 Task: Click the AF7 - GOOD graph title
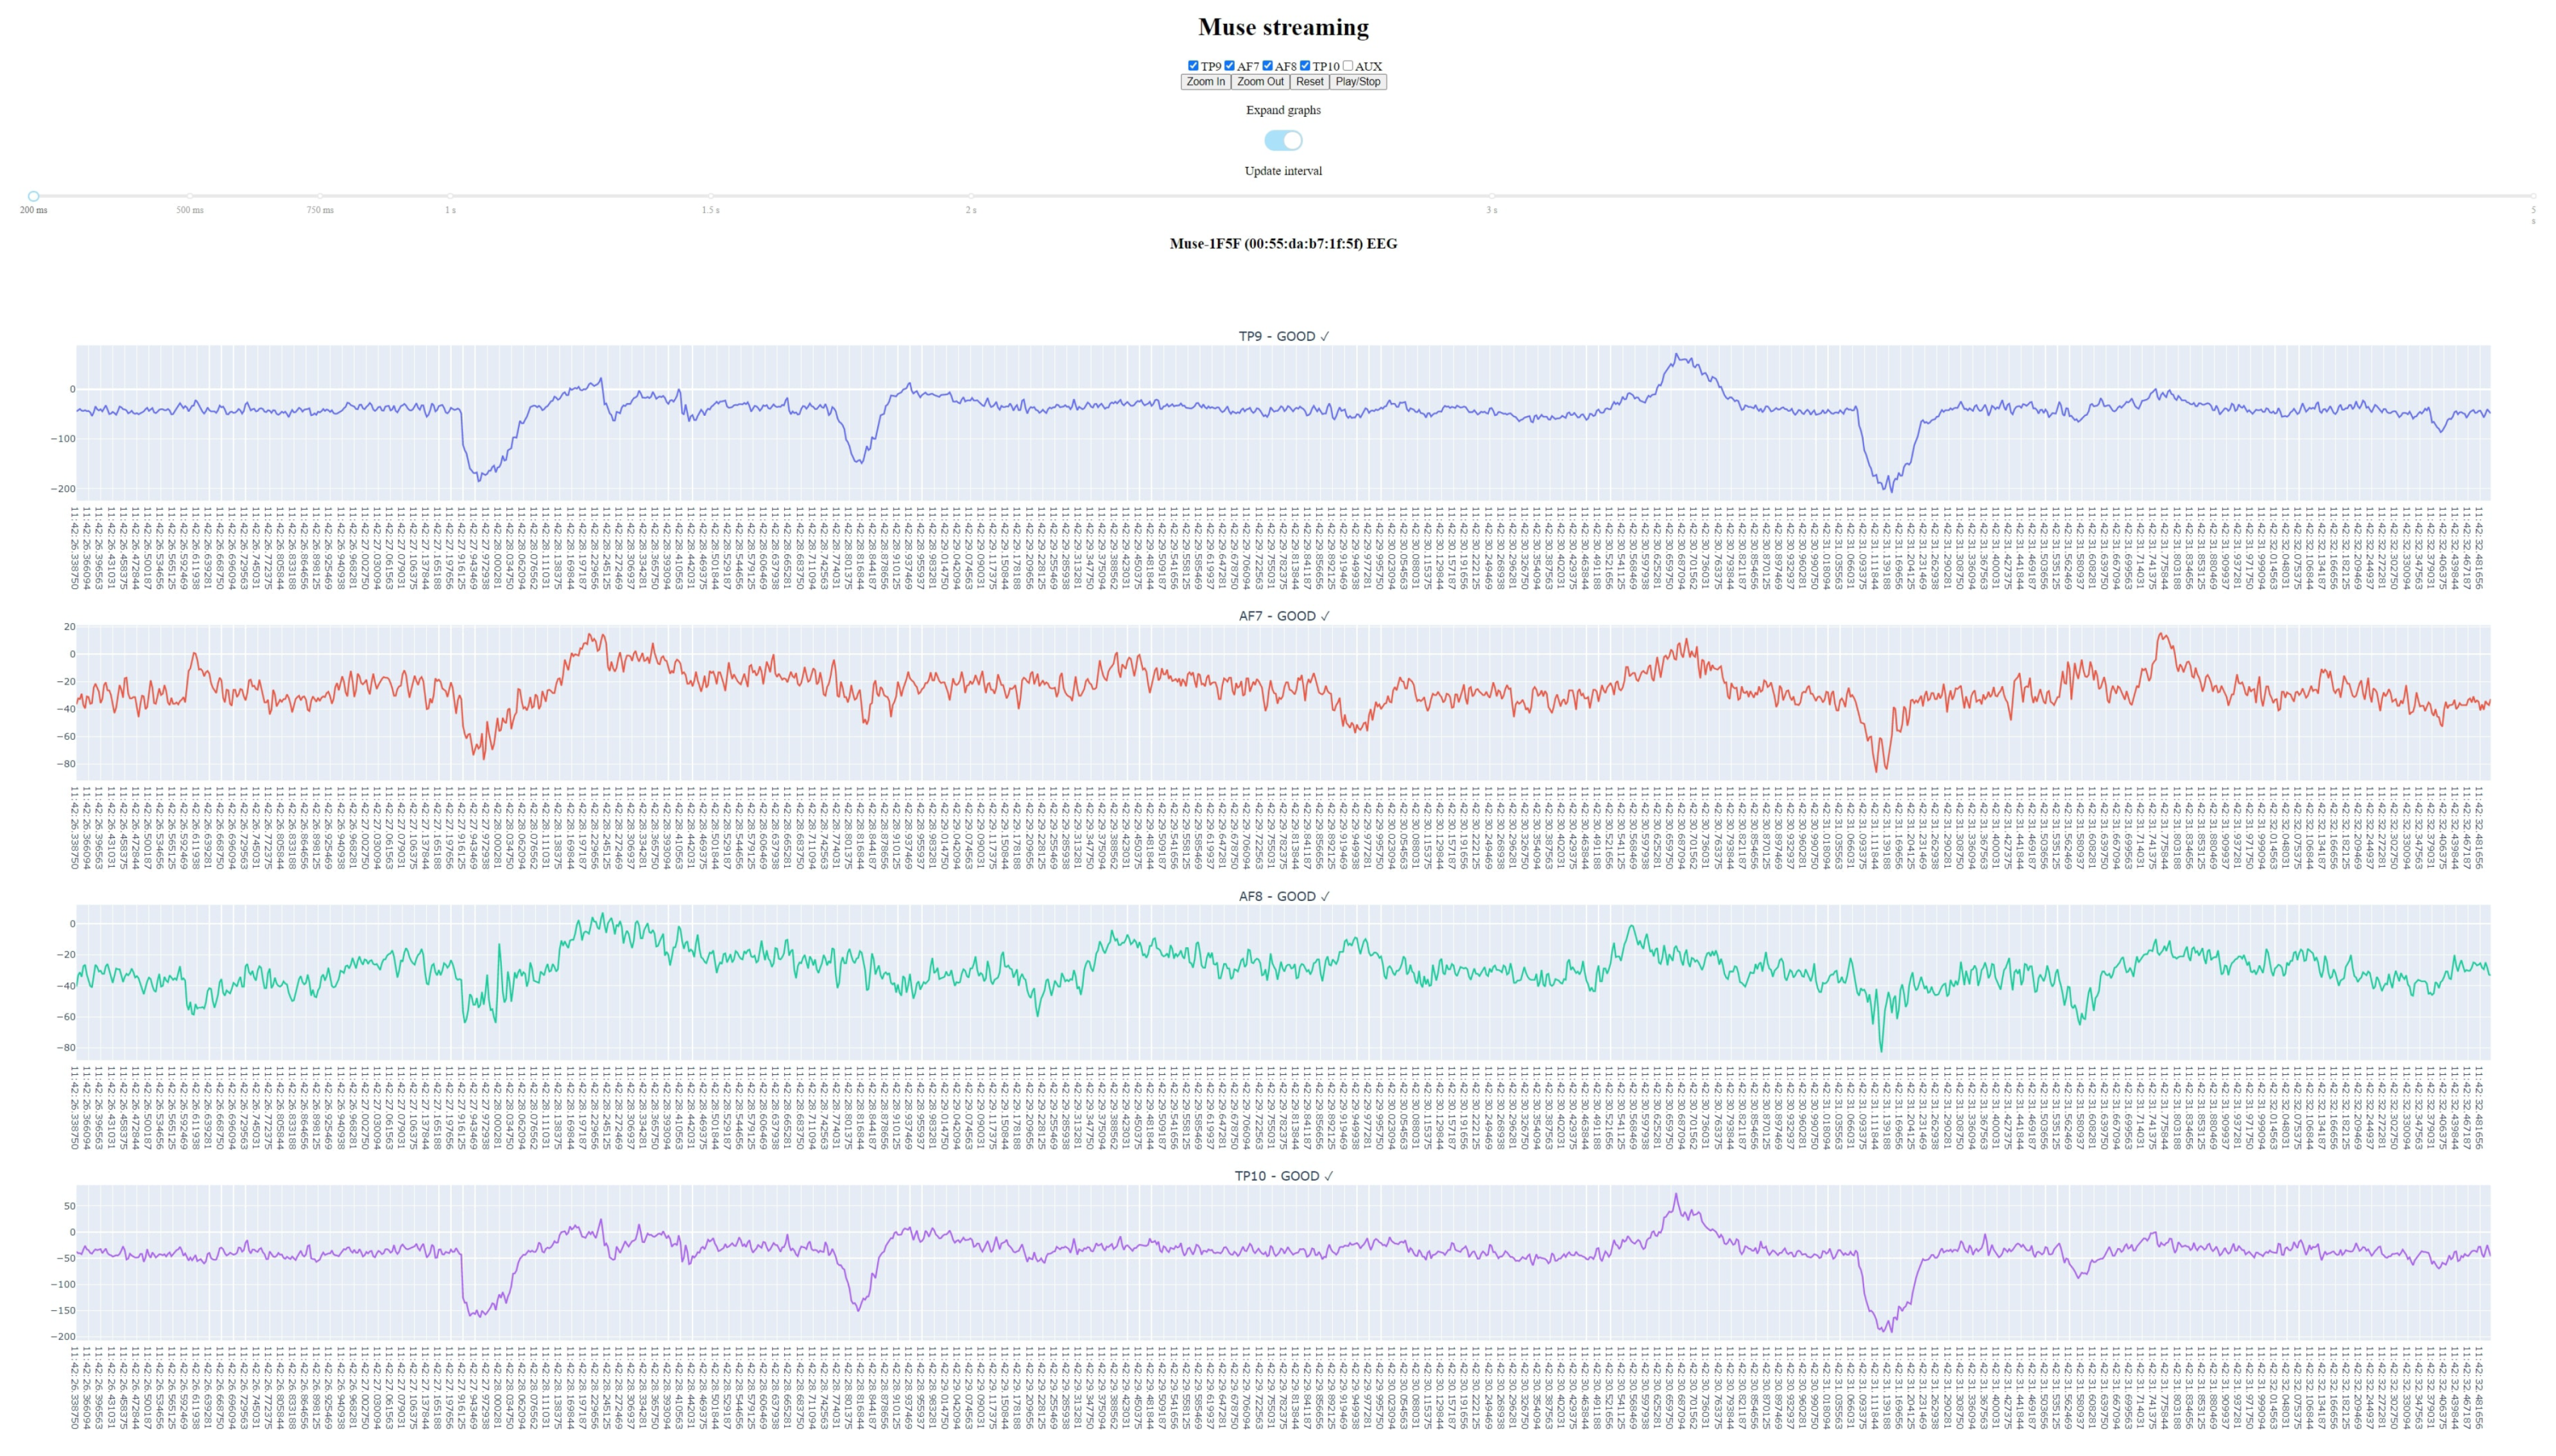pyautogui.click(x=1283, y=616)
